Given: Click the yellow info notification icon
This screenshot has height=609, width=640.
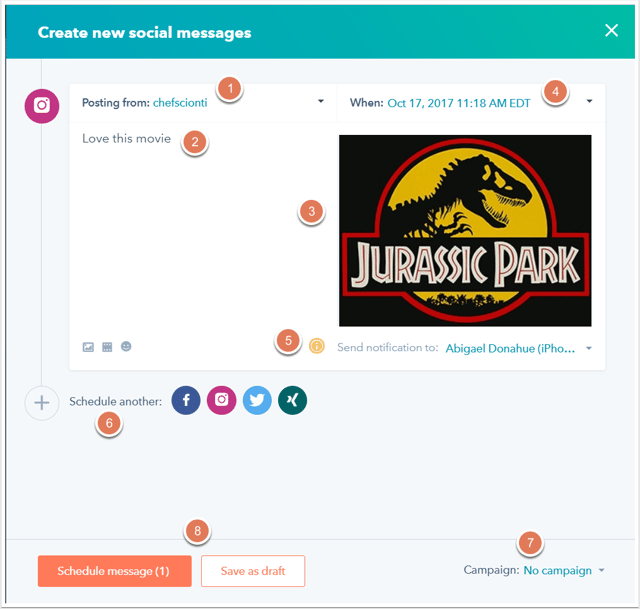Looking at the screenshot, I should coord(317,346).
